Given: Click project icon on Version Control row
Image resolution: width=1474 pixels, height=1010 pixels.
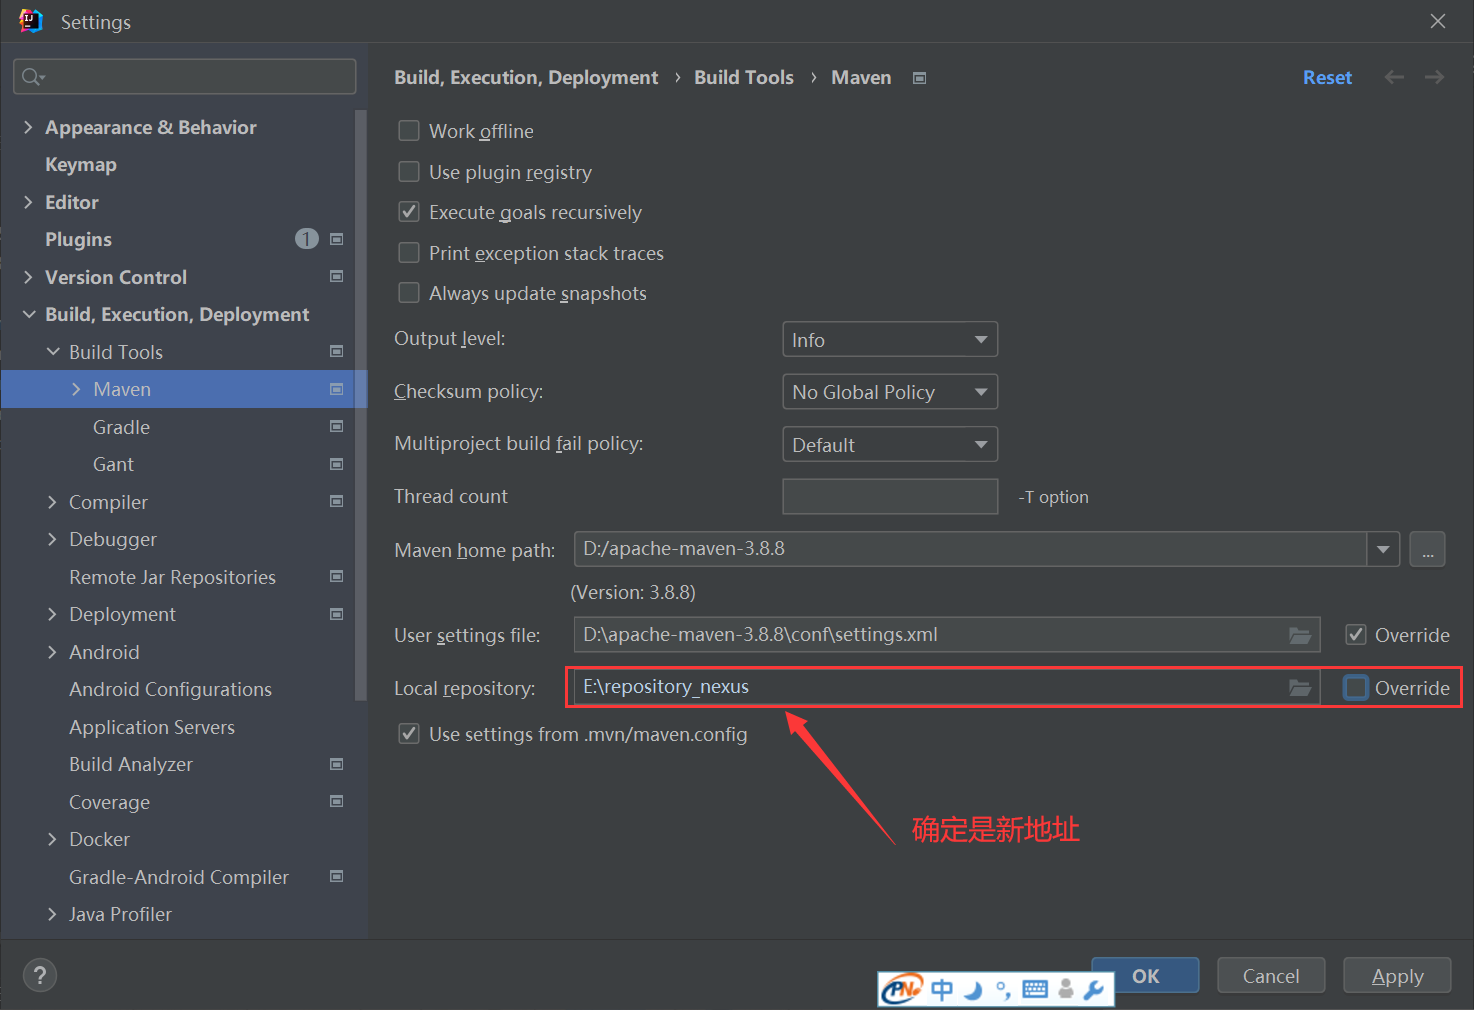Looking at the screenshot, I should [337, 276].
